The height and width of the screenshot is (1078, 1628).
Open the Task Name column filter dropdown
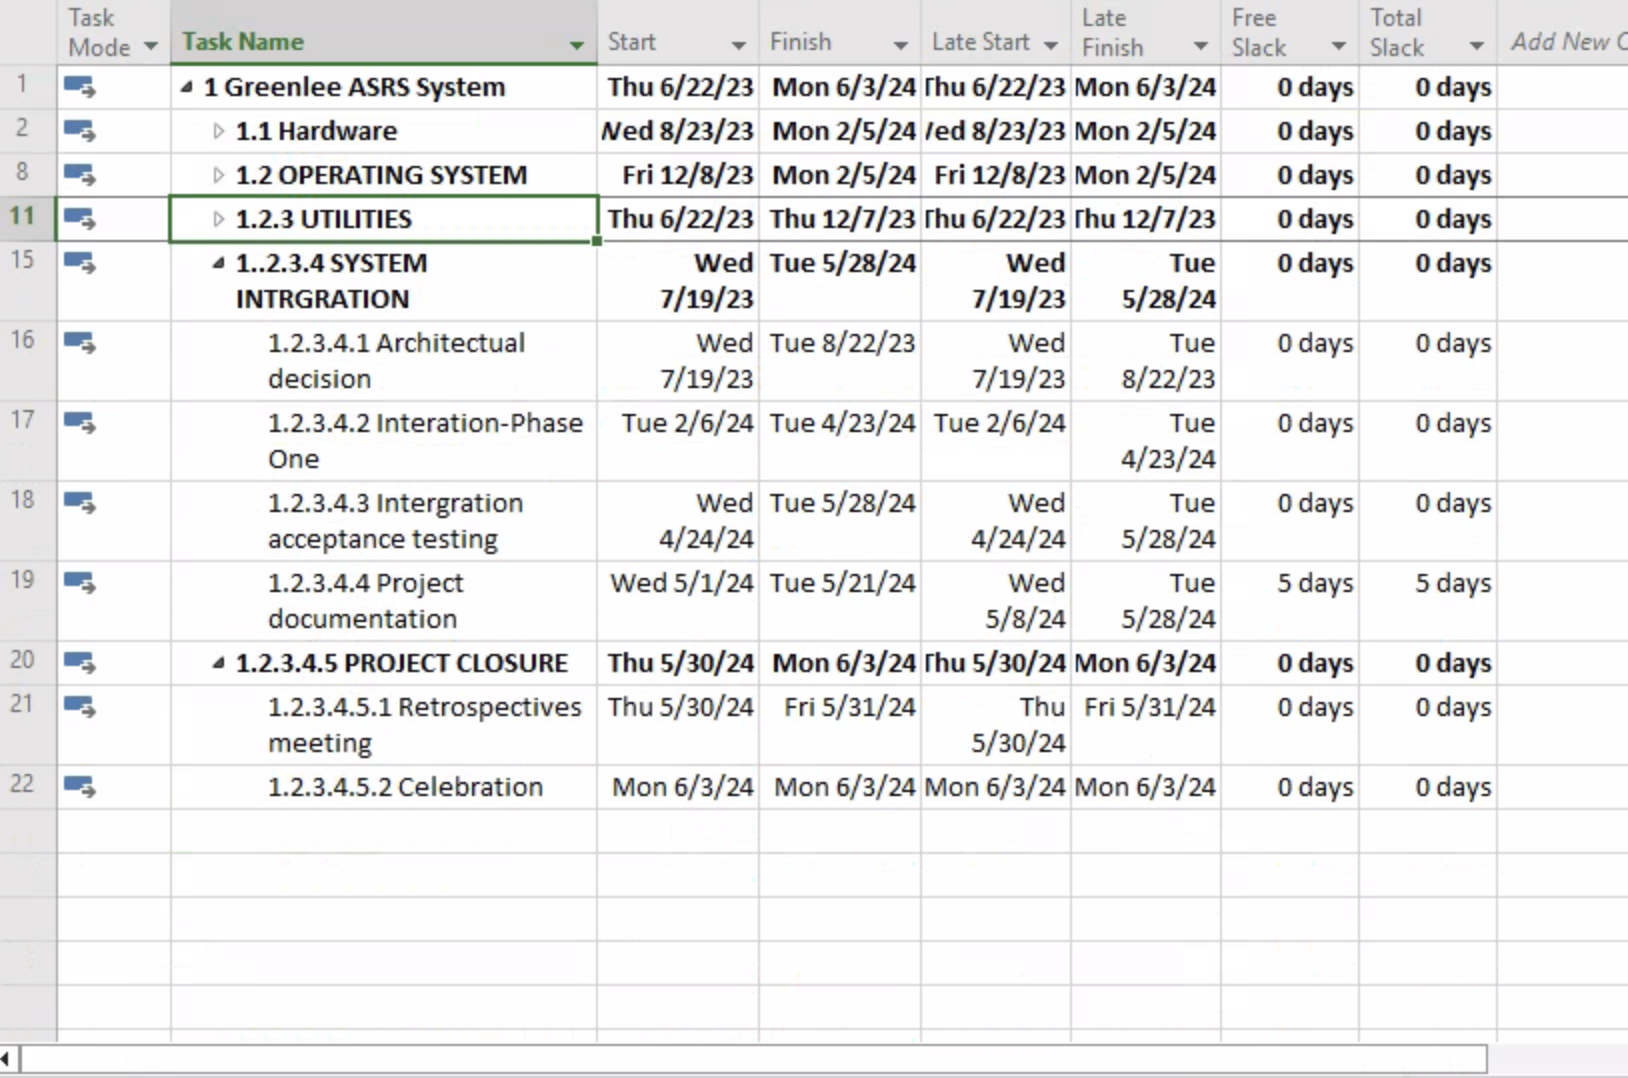576,45
